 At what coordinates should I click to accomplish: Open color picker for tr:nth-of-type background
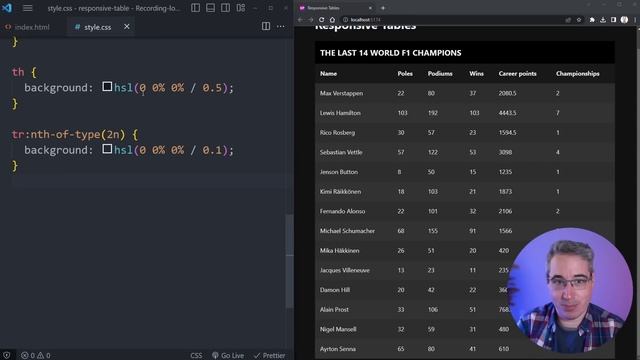[107, 149]
